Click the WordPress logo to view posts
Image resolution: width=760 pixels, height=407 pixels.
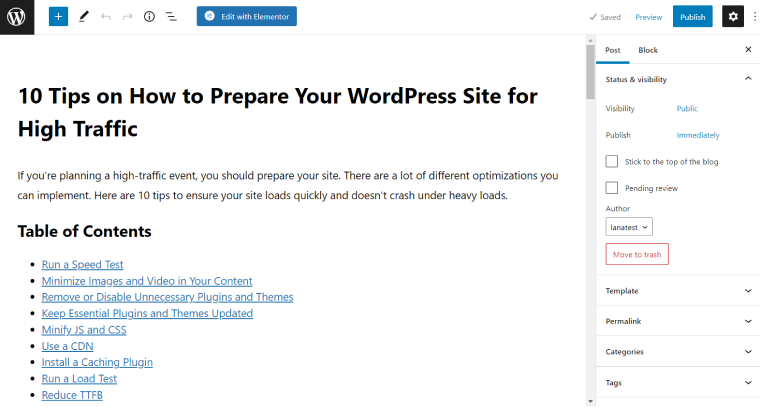(x=16, y=17)
